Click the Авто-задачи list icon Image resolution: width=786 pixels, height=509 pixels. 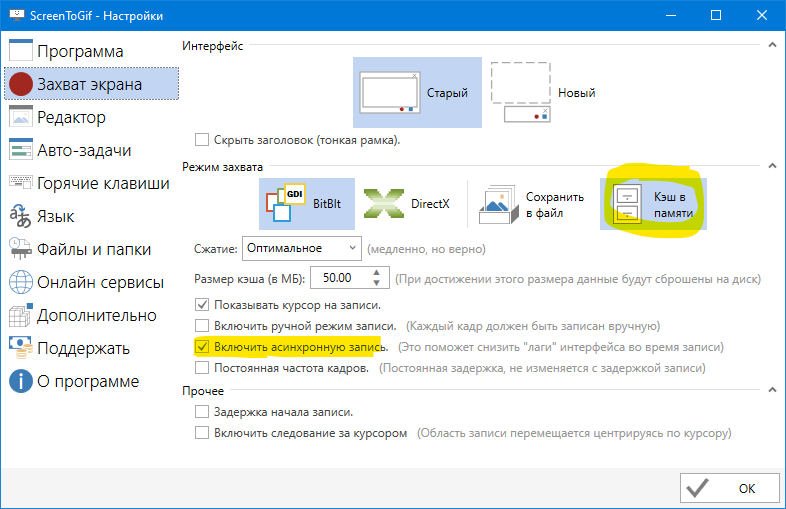point(21,149)
